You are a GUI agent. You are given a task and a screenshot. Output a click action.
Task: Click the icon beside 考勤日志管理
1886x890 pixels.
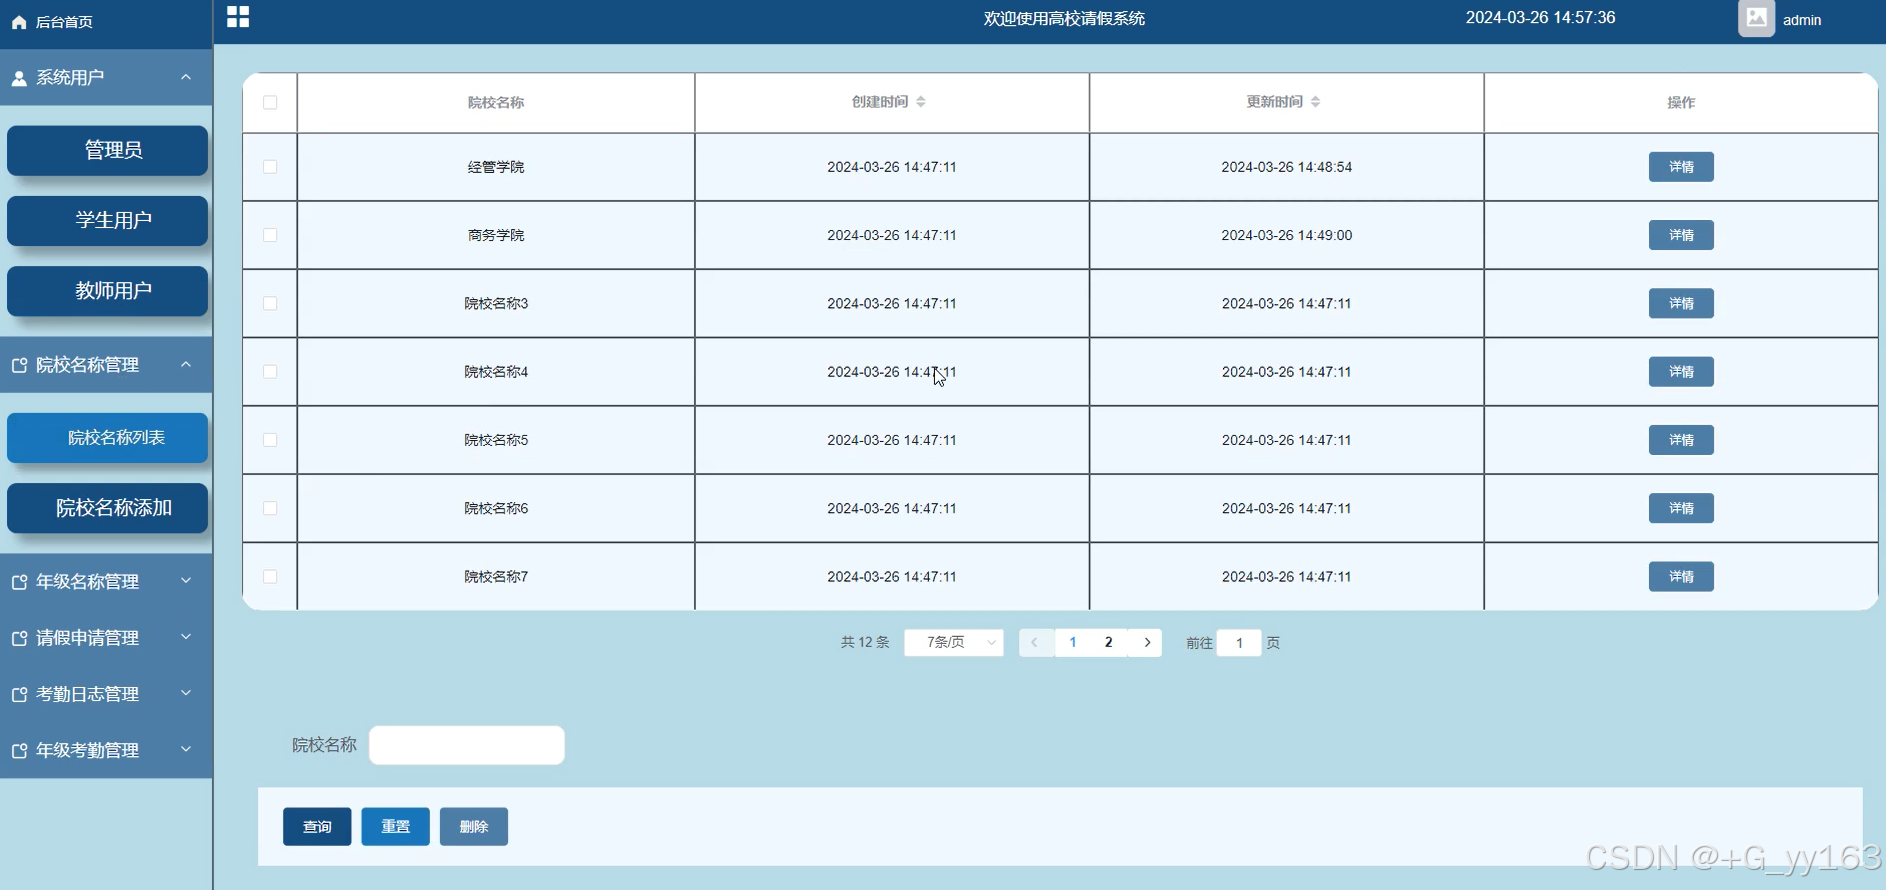(19, 694)
